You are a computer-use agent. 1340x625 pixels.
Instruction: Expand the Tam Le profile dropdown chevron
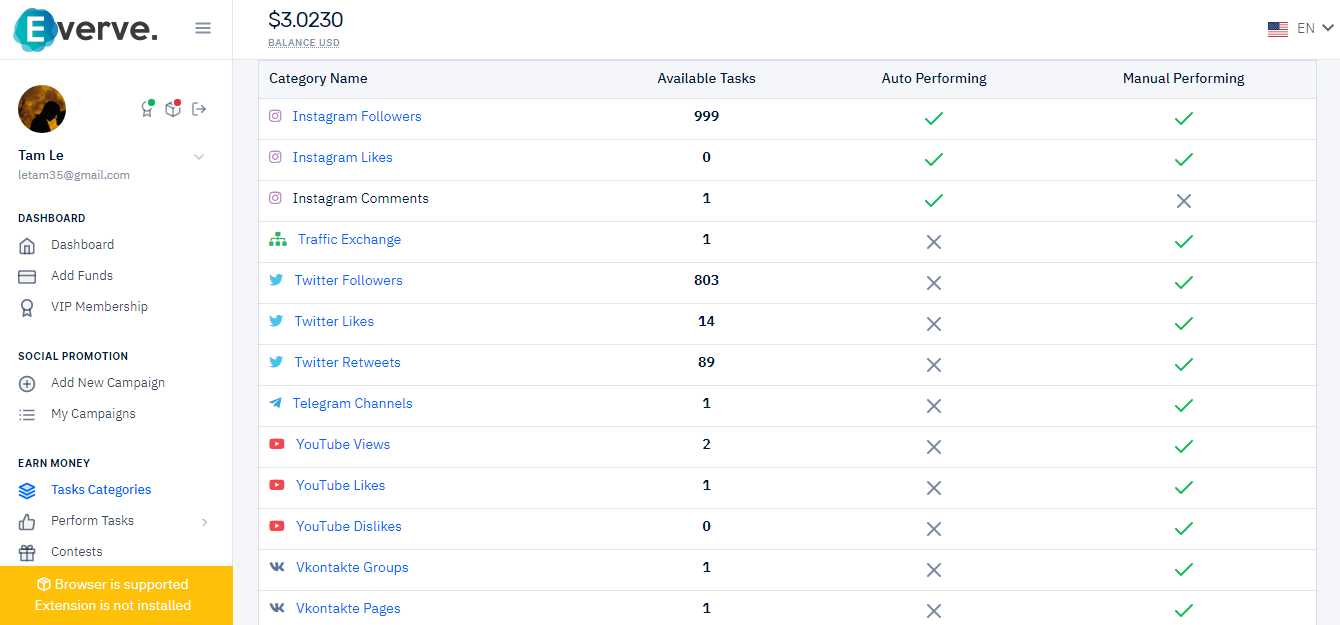click(x=199, y=156)
